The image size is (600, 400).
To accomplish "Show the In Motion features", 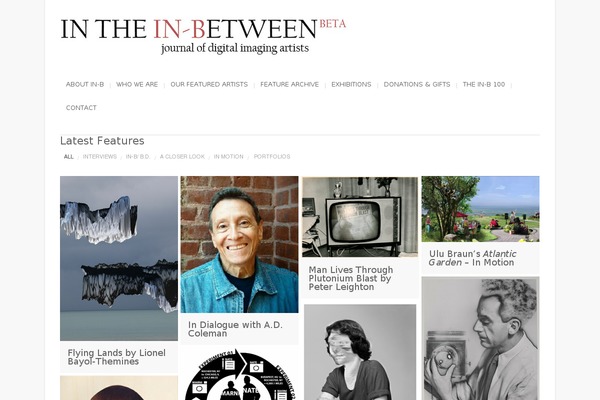I will (x=228, y=157).
